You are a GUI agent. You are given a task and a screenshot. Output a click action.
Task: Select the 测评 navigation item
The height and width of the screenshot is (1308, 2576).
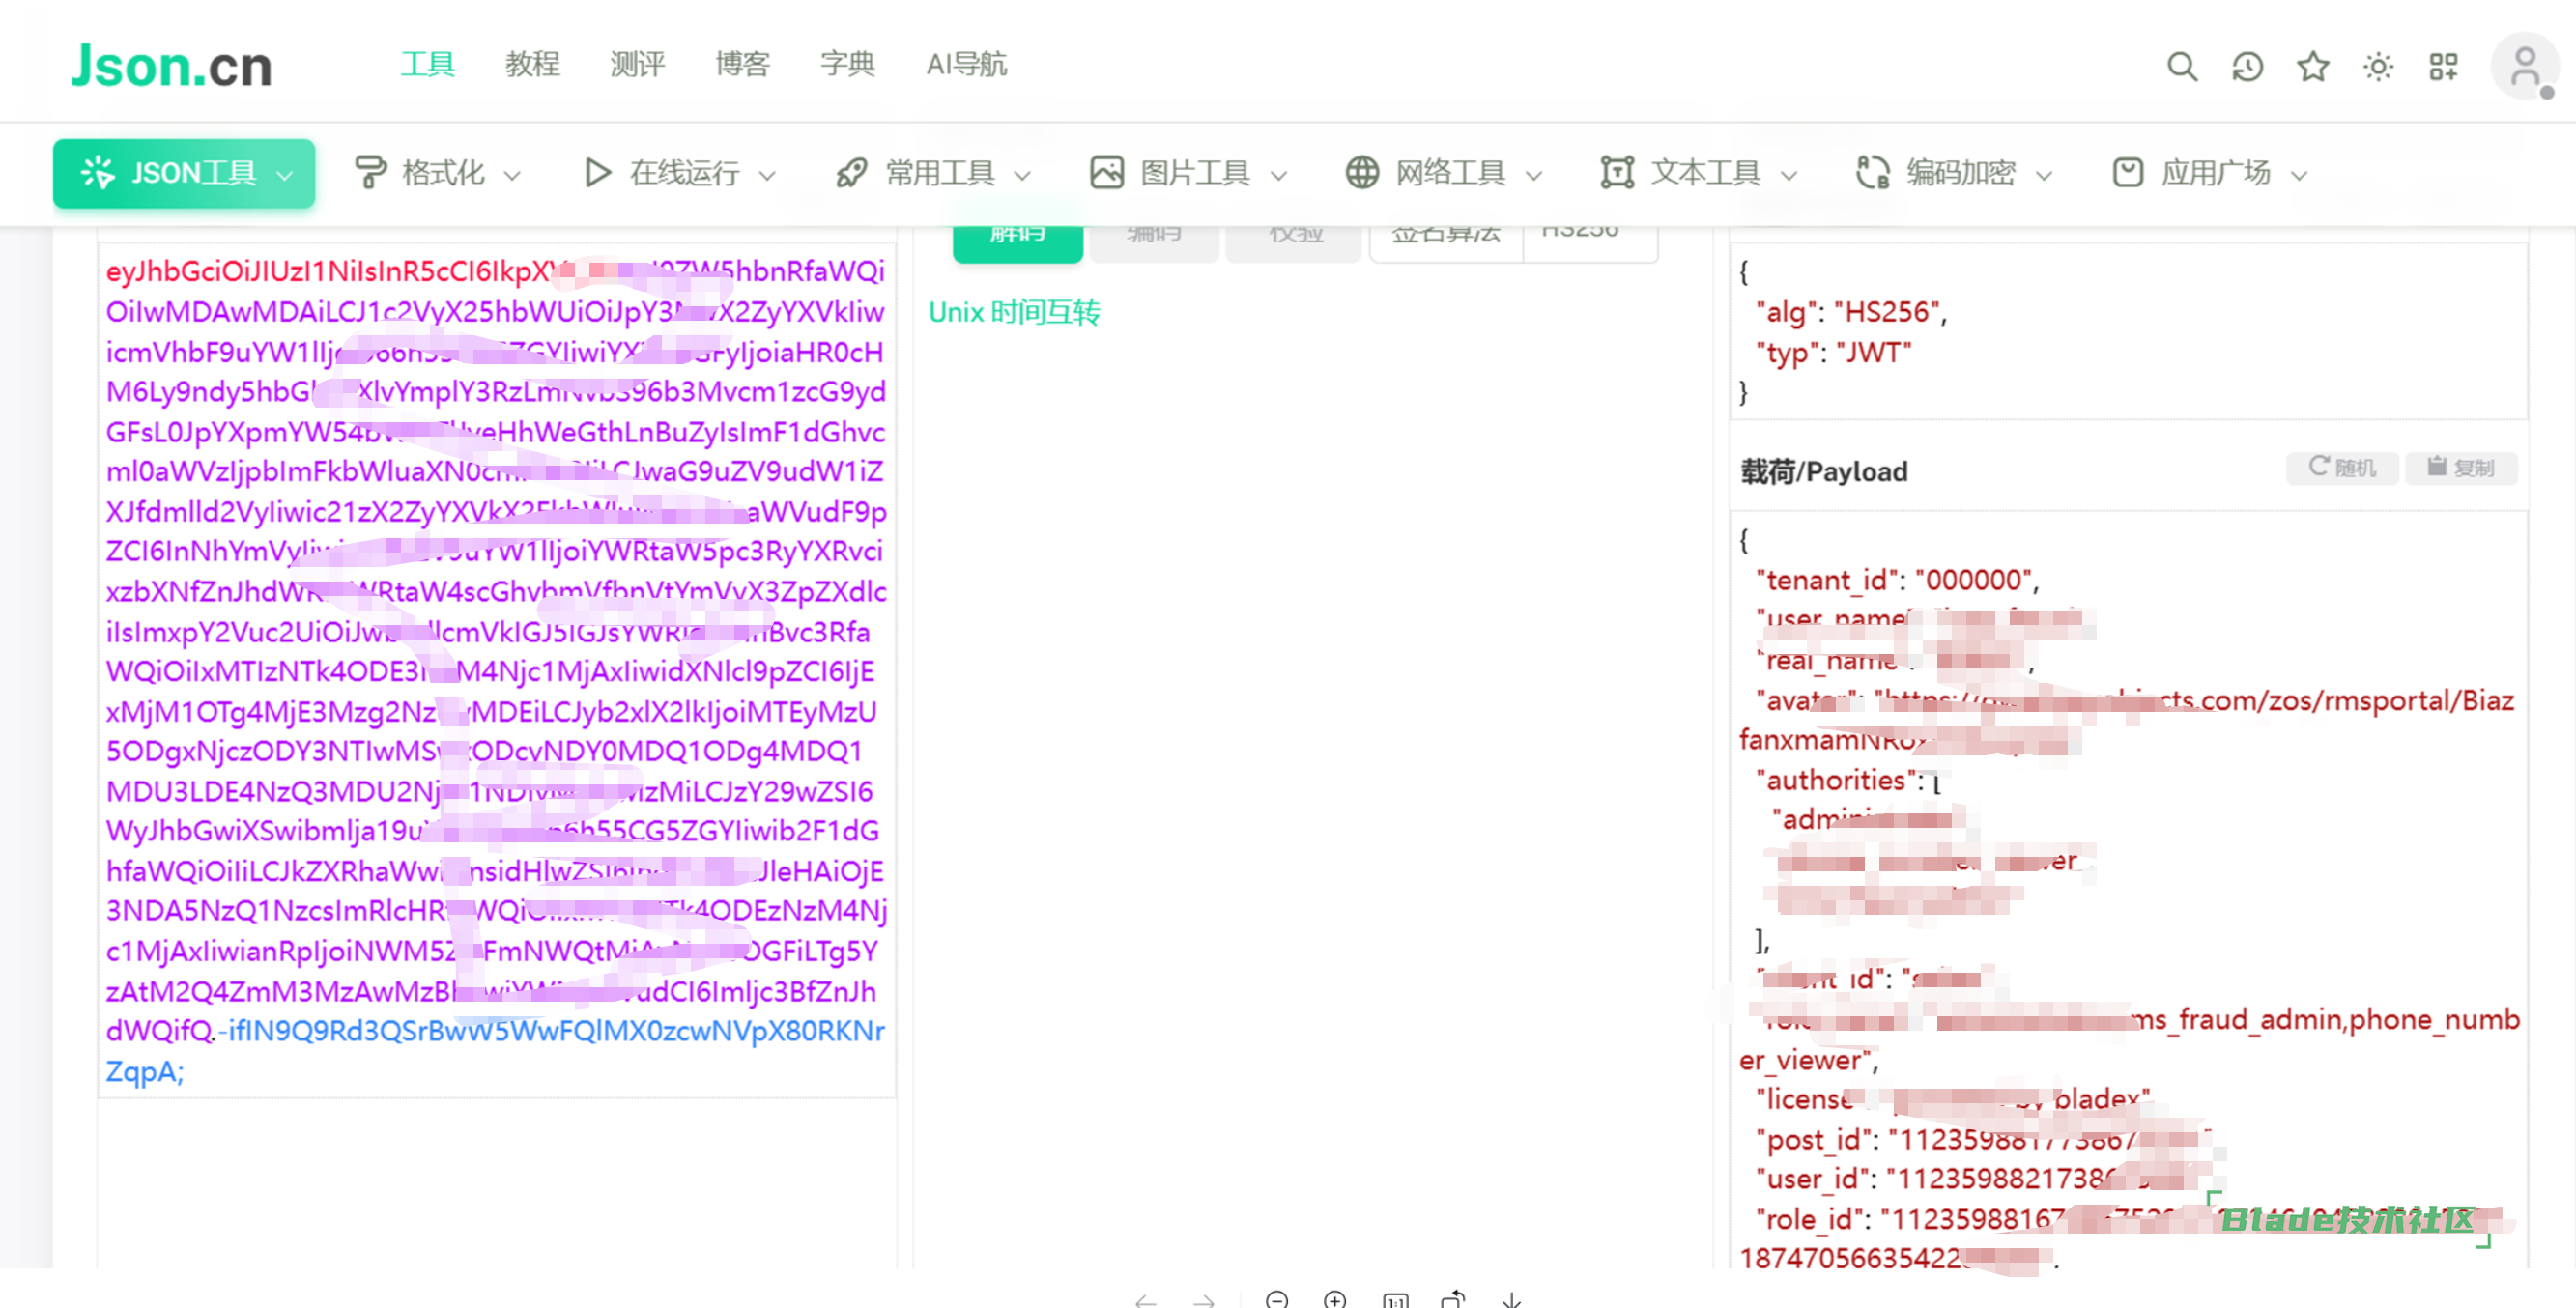(x=637, y=65)
